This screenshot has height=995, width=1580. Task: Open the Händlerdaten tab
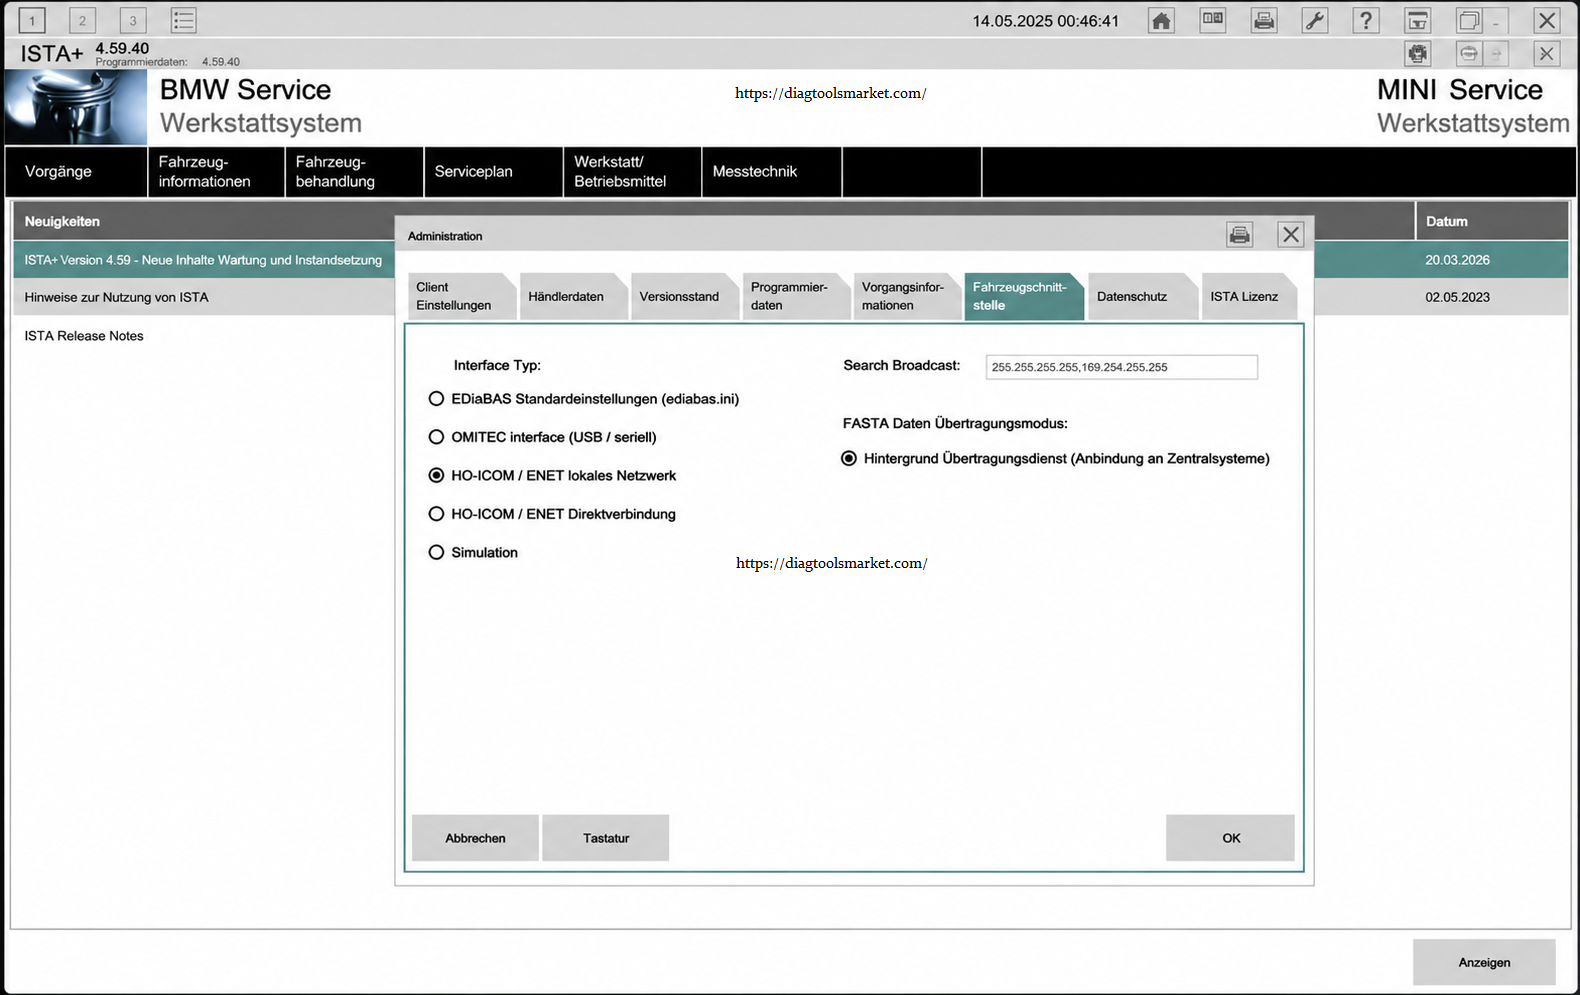573,296
